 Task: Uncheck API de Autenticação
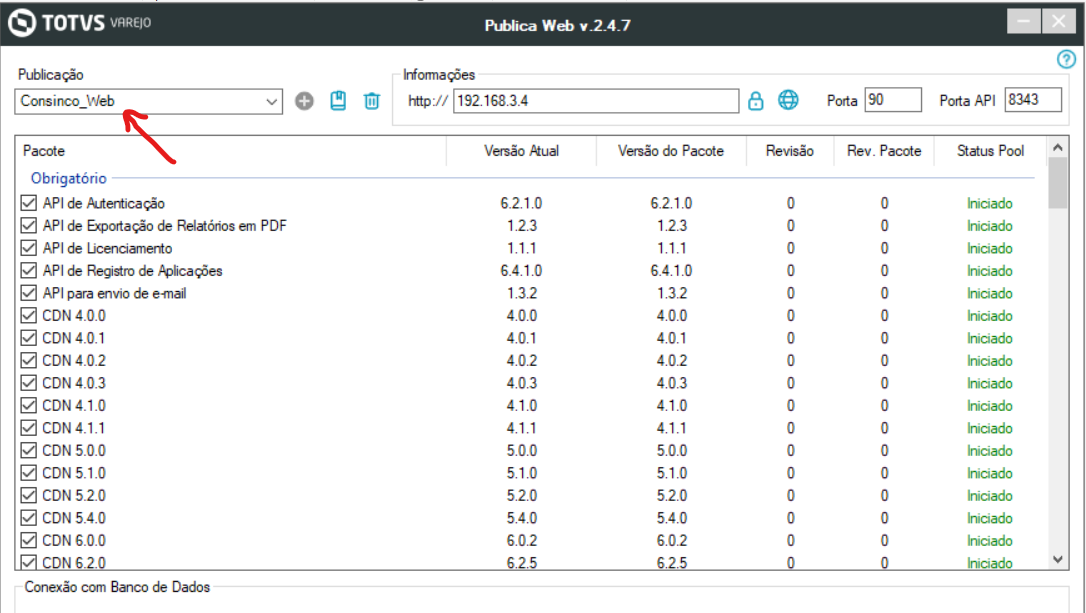click(28, 203)
